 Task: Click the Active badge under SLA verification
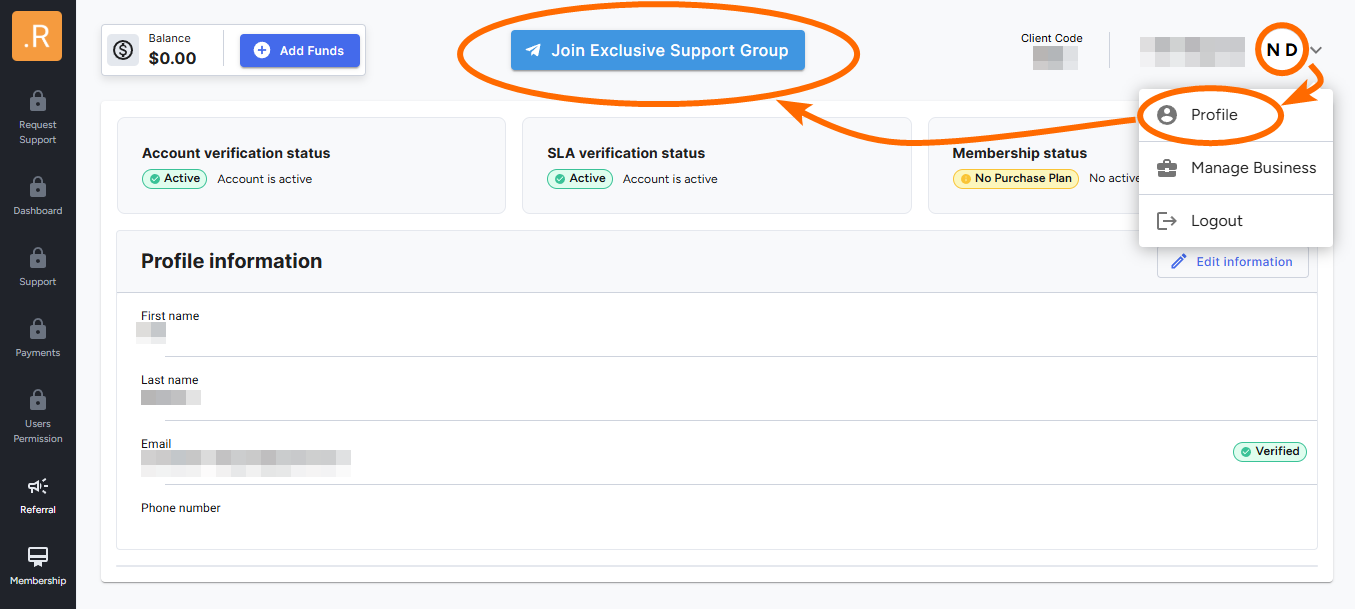click(x=580, y=179)
